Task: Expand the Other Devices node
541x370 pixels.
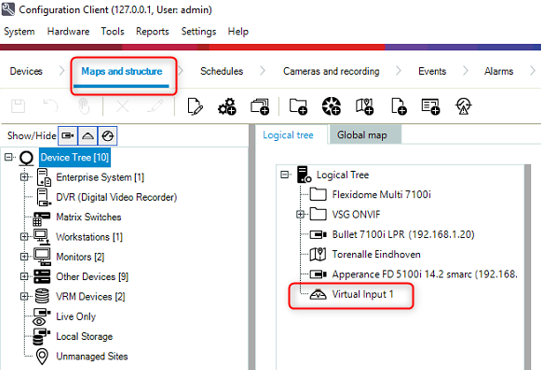Action: coord(24,276)
